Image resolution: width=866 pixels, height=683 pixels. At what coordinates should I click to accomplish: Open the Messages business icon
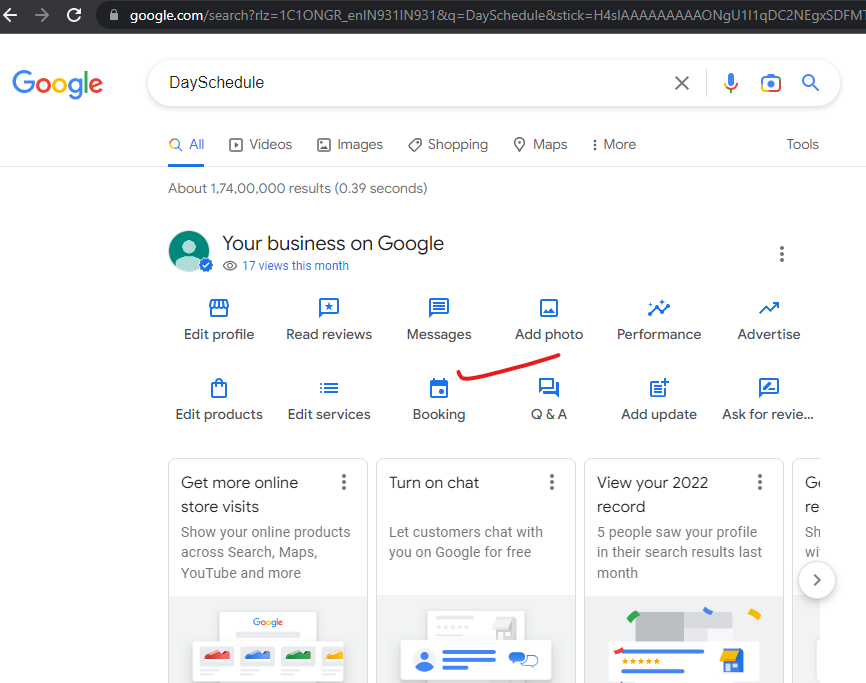tap(438, 309)
